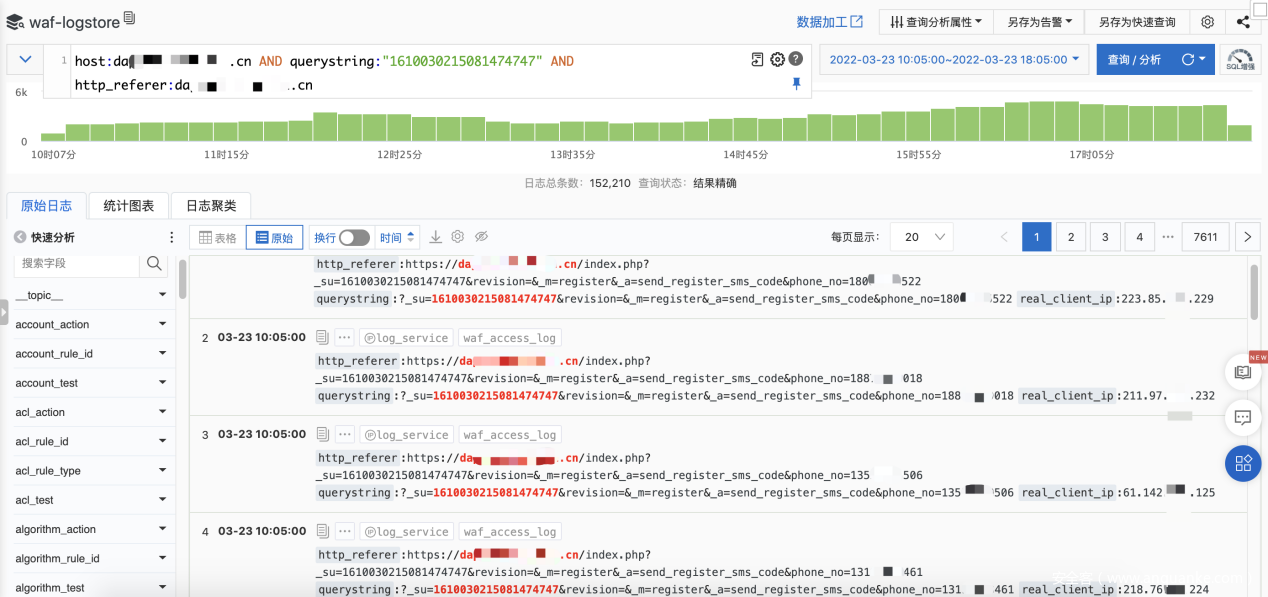The width and height of the screenshot is (1268, 597).
Task: Open the floating blue grid widget button
Action: click(1243, 463)
